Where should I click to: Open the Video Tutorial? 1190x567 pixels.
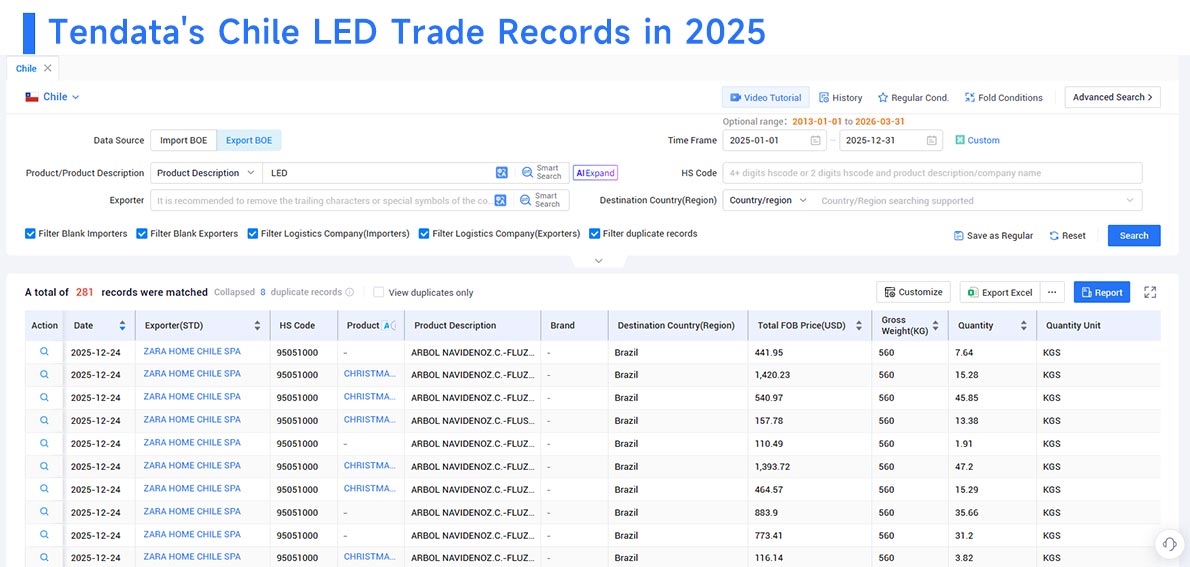[x=766, y=97]
